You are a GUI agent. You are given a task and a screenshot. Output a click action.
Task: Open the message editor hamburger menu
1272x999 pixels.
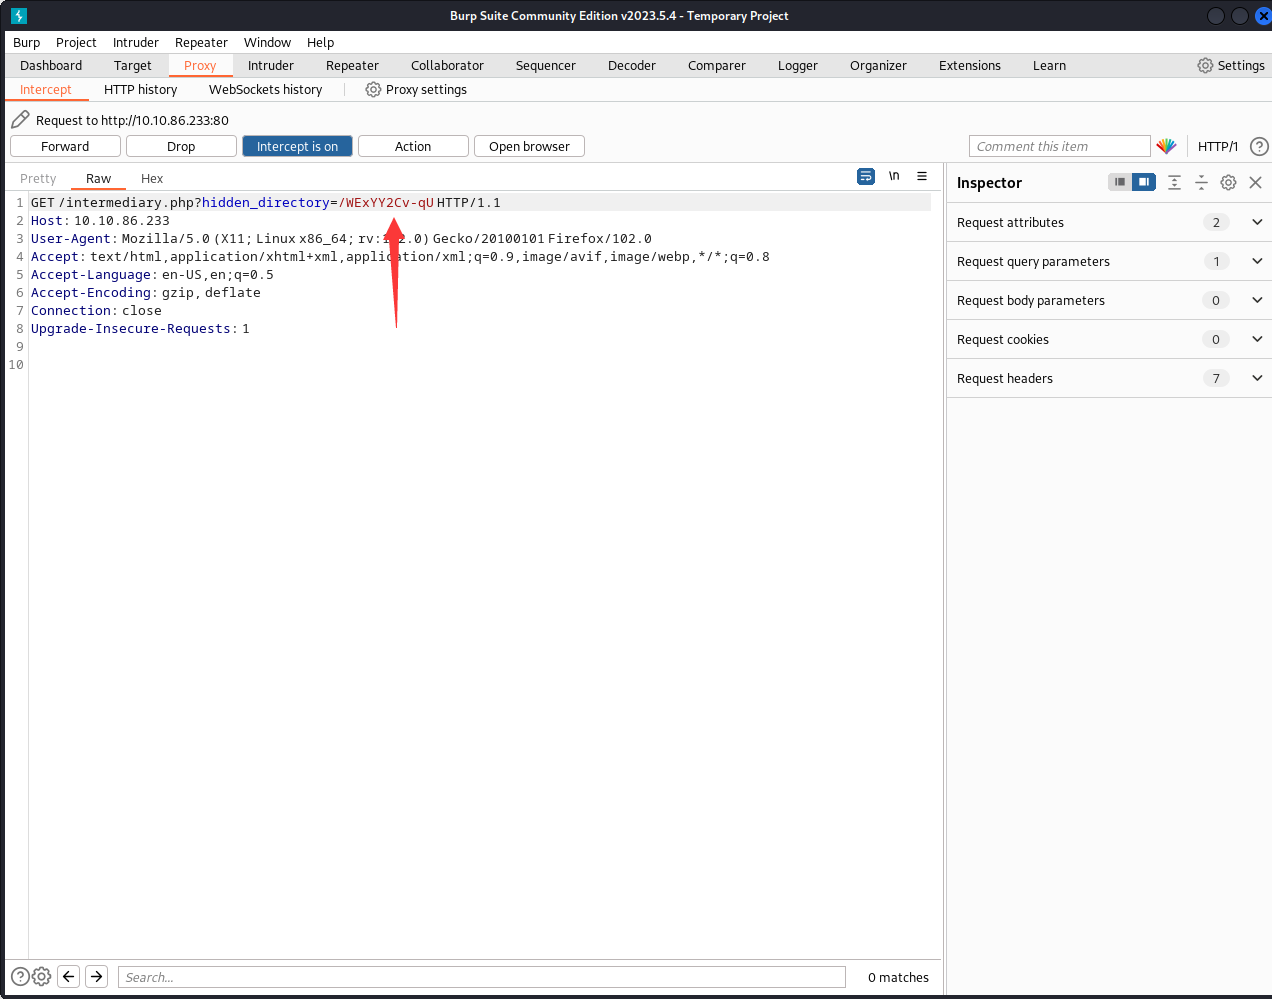[x=922, y=176]
